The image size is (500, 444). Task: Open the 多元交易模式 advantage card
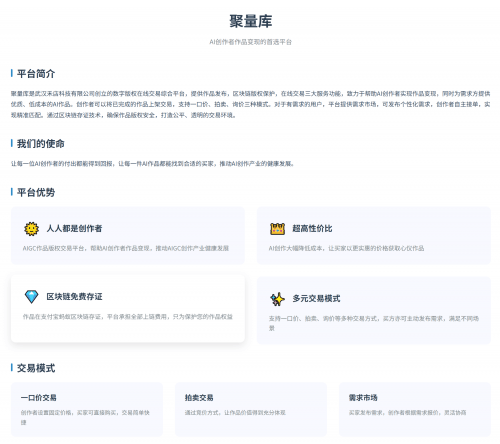pyautogui.click(x=374, y=310)
